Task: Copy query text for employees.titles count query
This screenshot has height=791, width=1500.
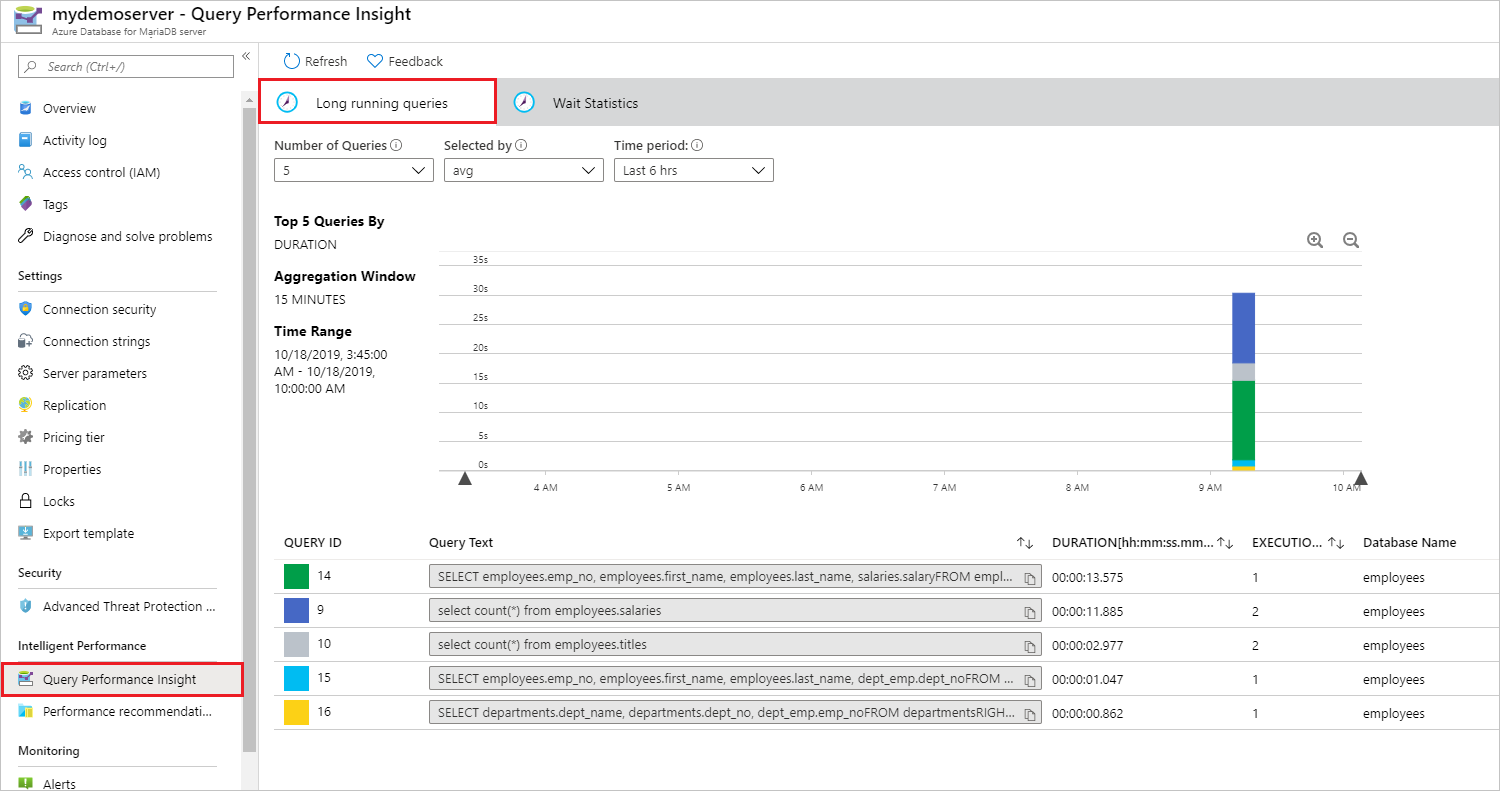Action: (1029, 646)
